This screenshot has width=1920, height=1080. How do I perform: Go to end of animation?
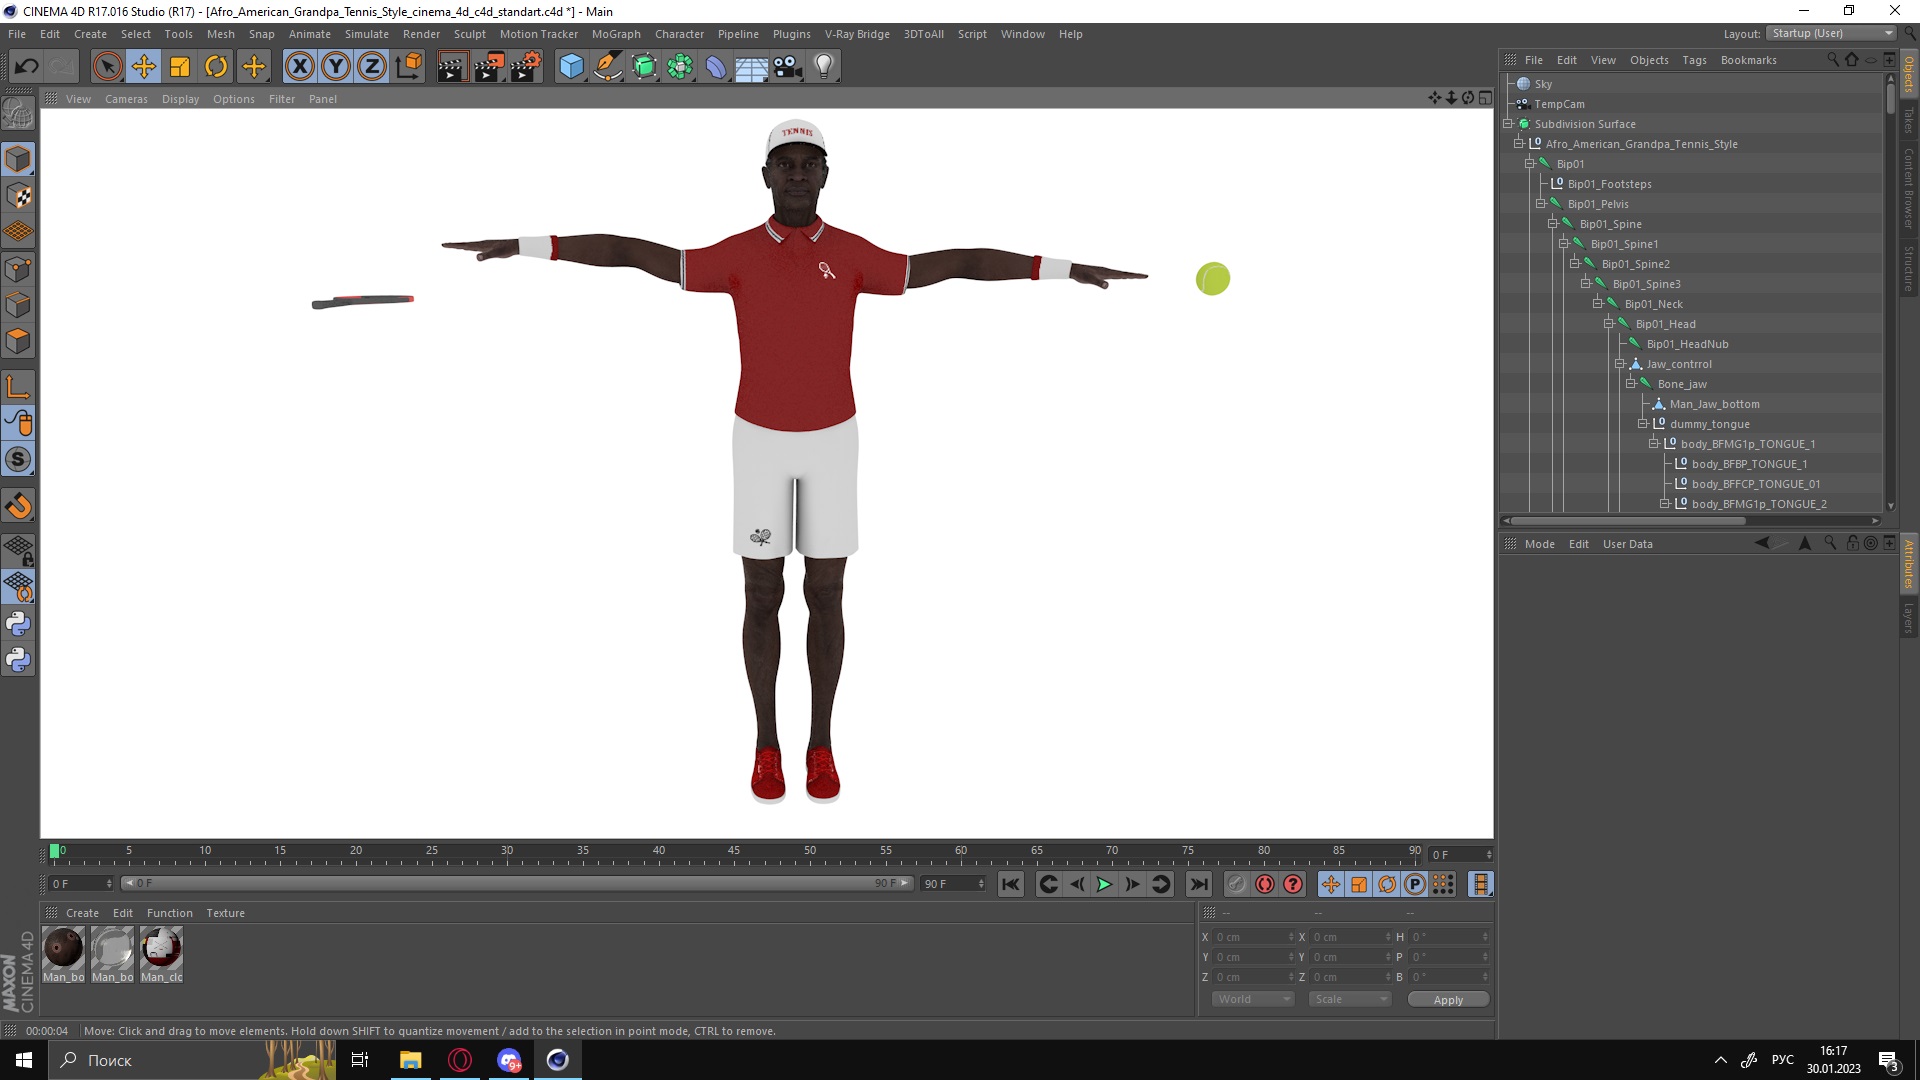coord(1199,884)
